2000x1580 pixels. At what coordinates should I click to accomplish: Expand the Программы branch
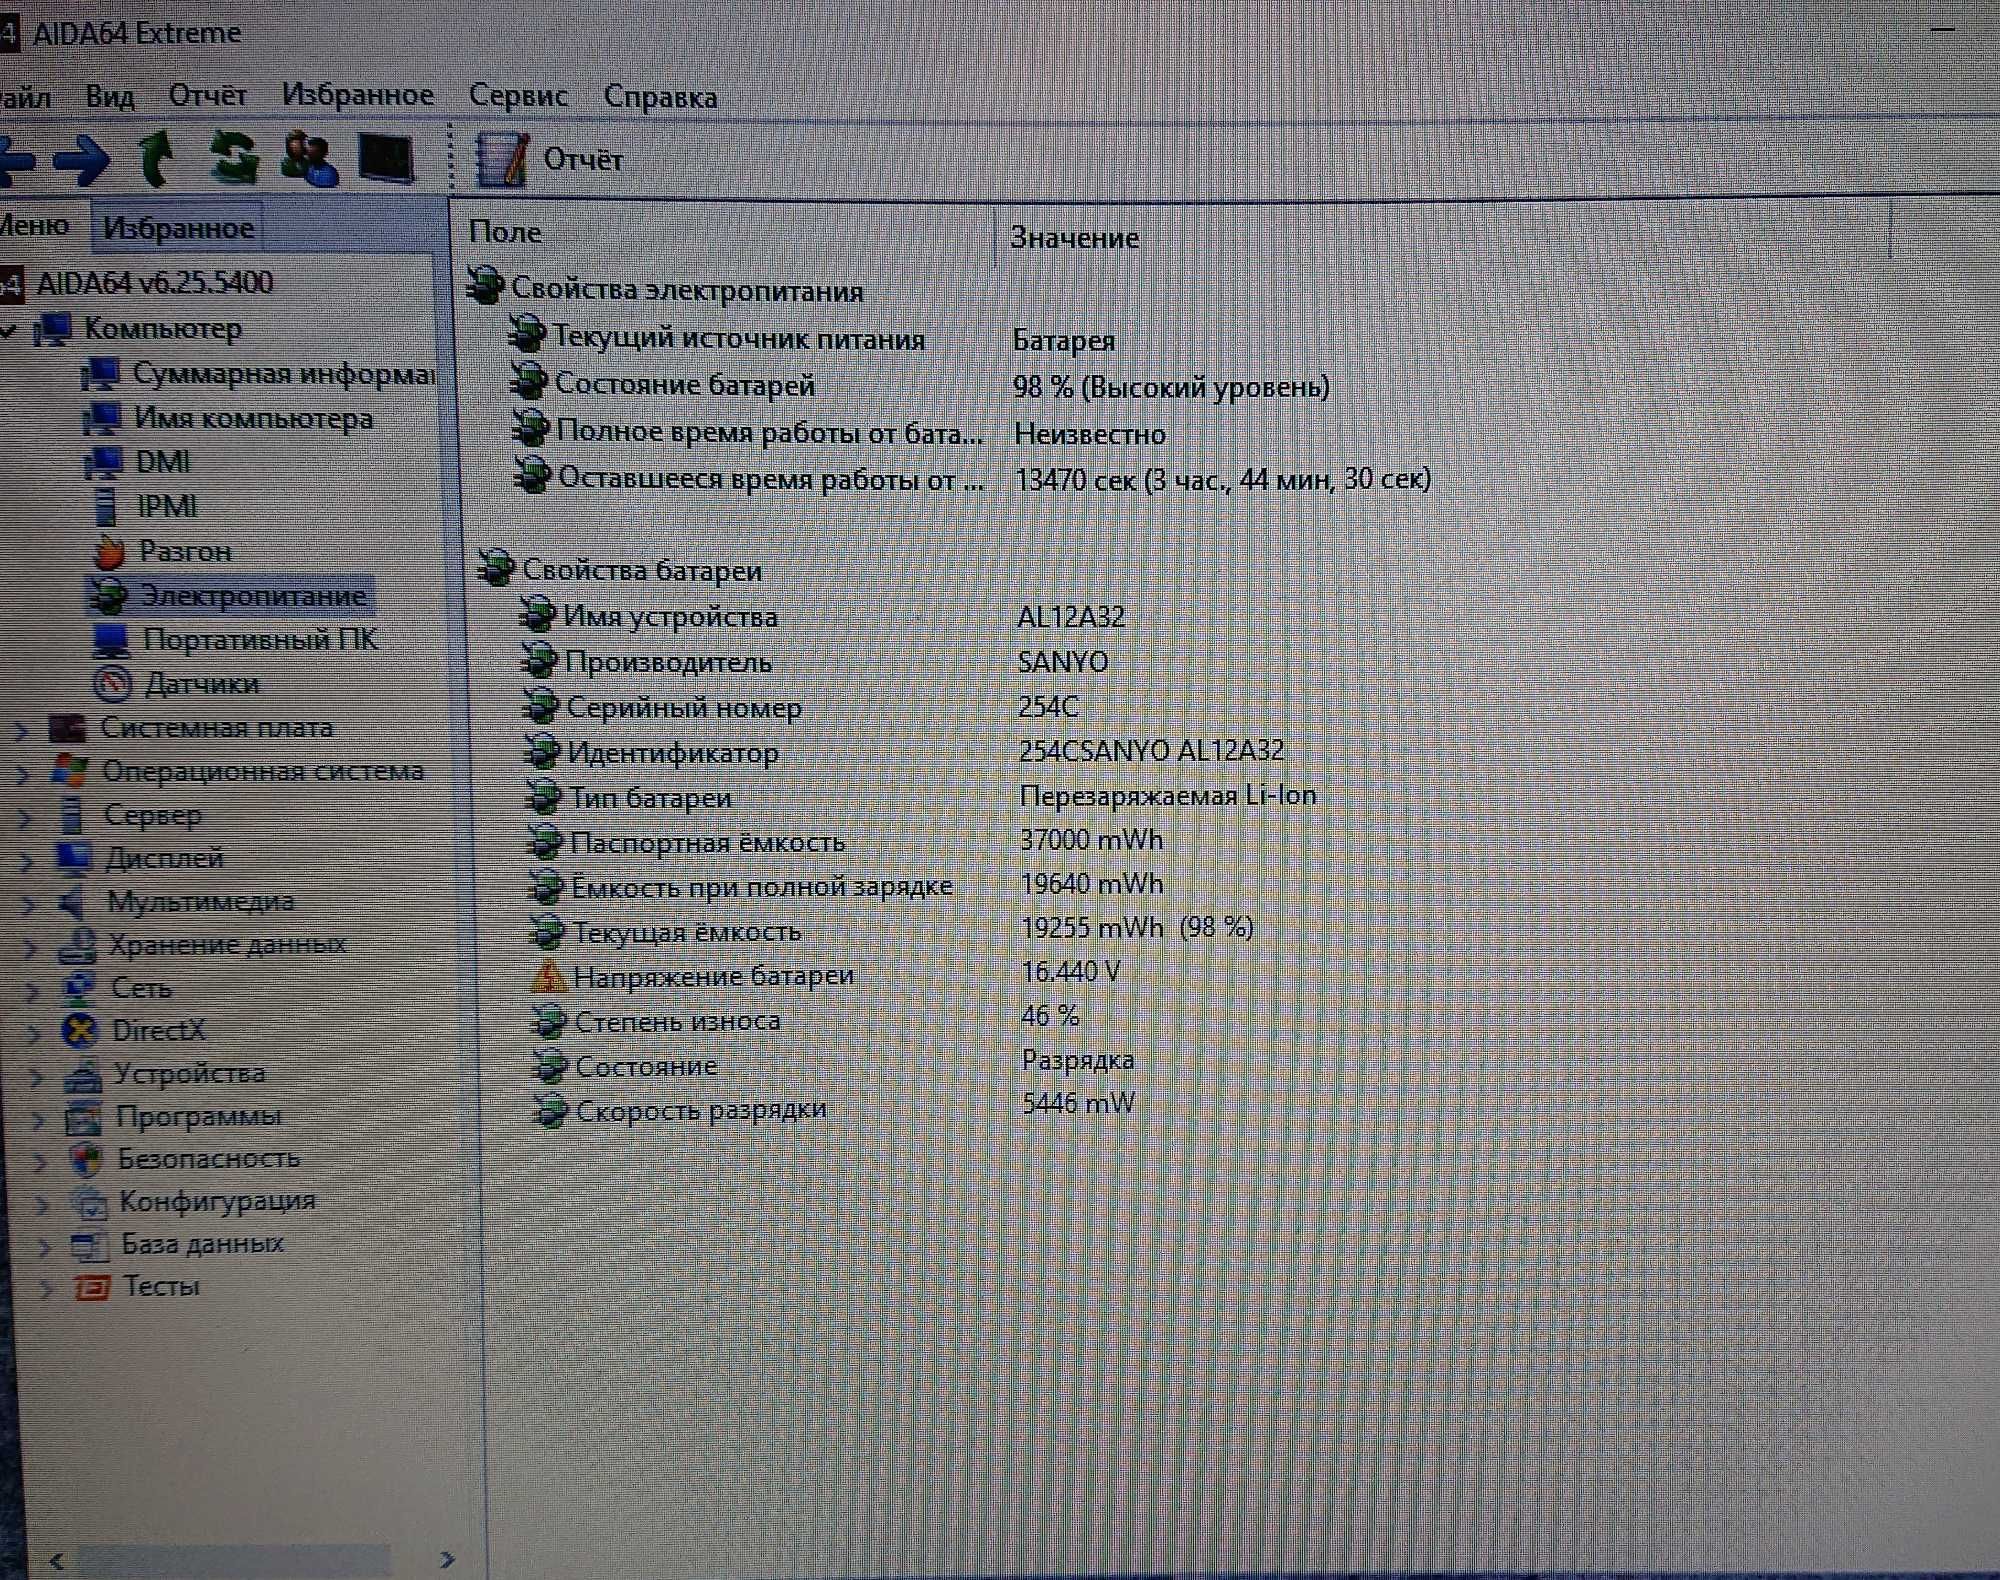pos(37,1120)
